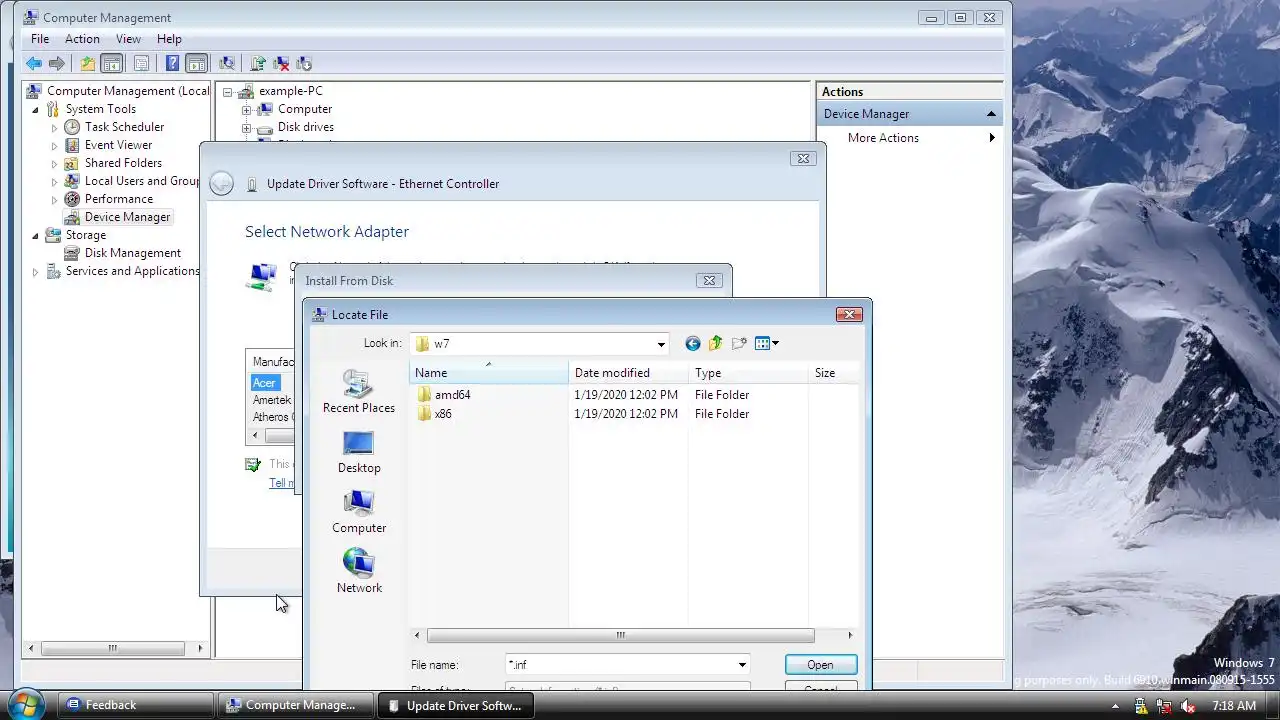
Task: Click the blue Help question mark icon
Action: (x=173, y=63)
